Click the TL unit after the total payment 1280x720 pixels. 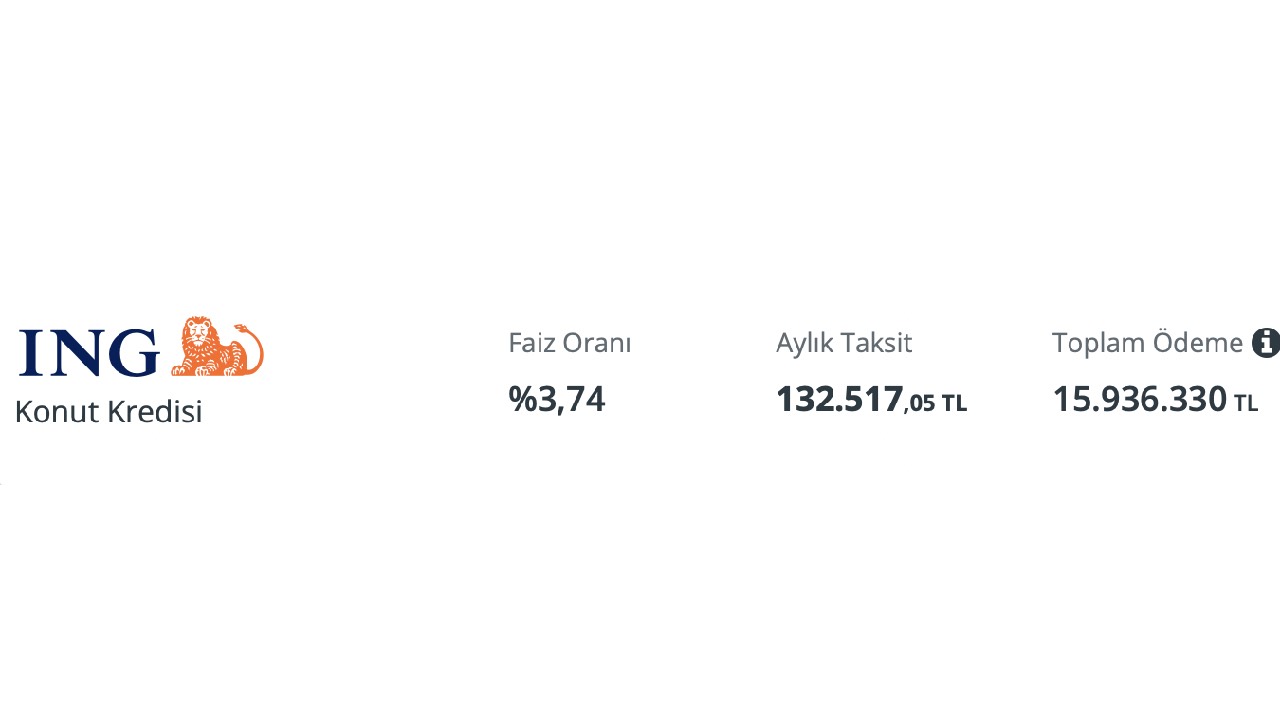(x=1245, y=403)
